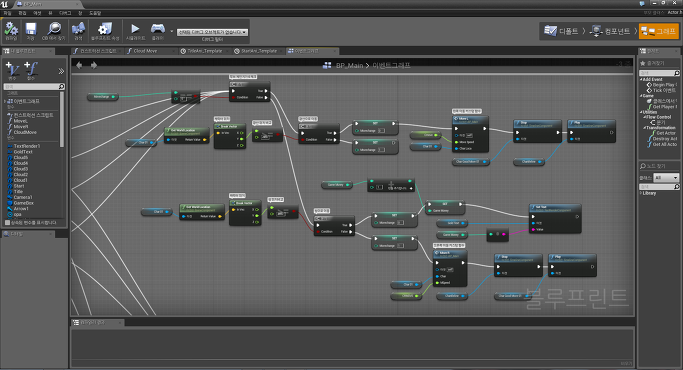The height and width of the screenshot is (370, 683).
Task: Select the Camera1 variable icon
Action: tap(10, 197)
